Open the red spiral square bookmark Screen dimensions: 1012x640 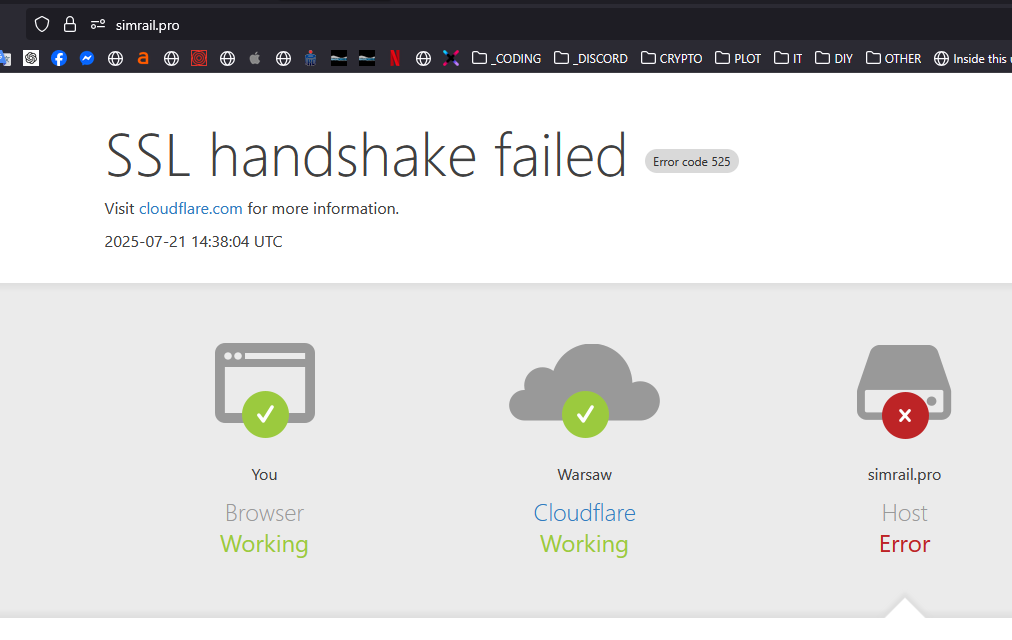[x=199, y=58]
